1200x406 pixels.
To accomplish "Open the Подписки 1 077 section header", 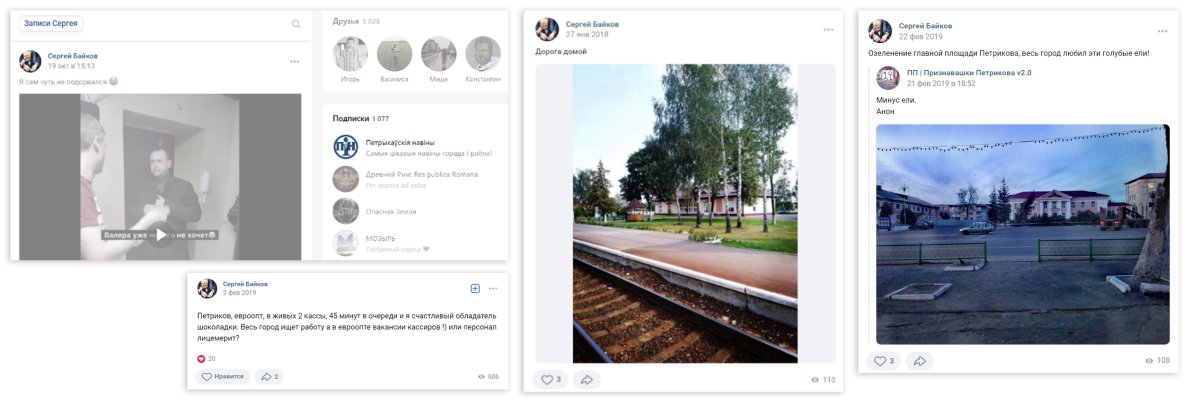I will point(361,118).
